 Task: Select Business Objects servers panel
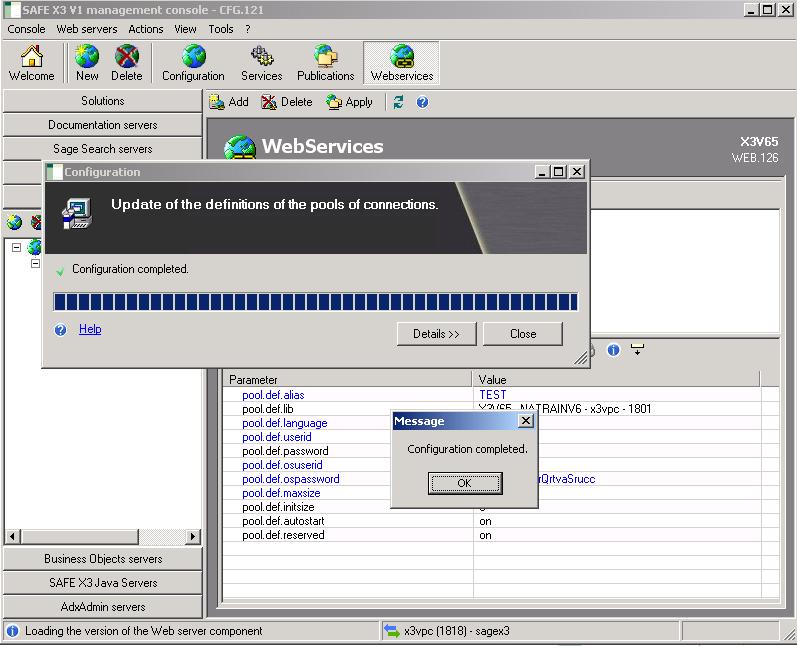[103, 559]
